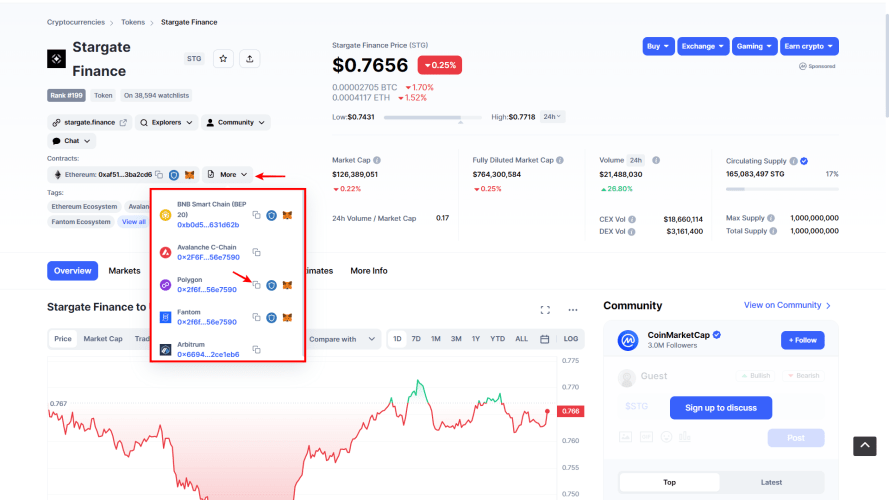Copy Avalanche C-Chain contract address

coord(256,252)
